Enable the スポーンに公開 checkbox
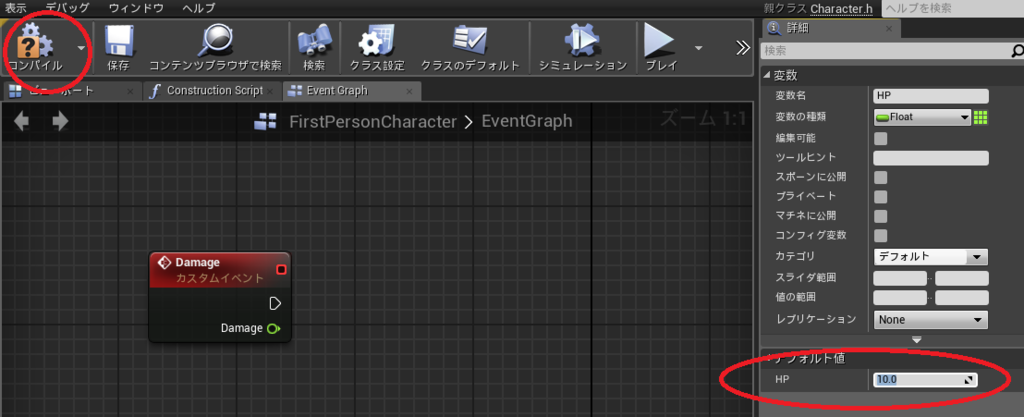Screen dimensions: 1024x417 [880, 177]
